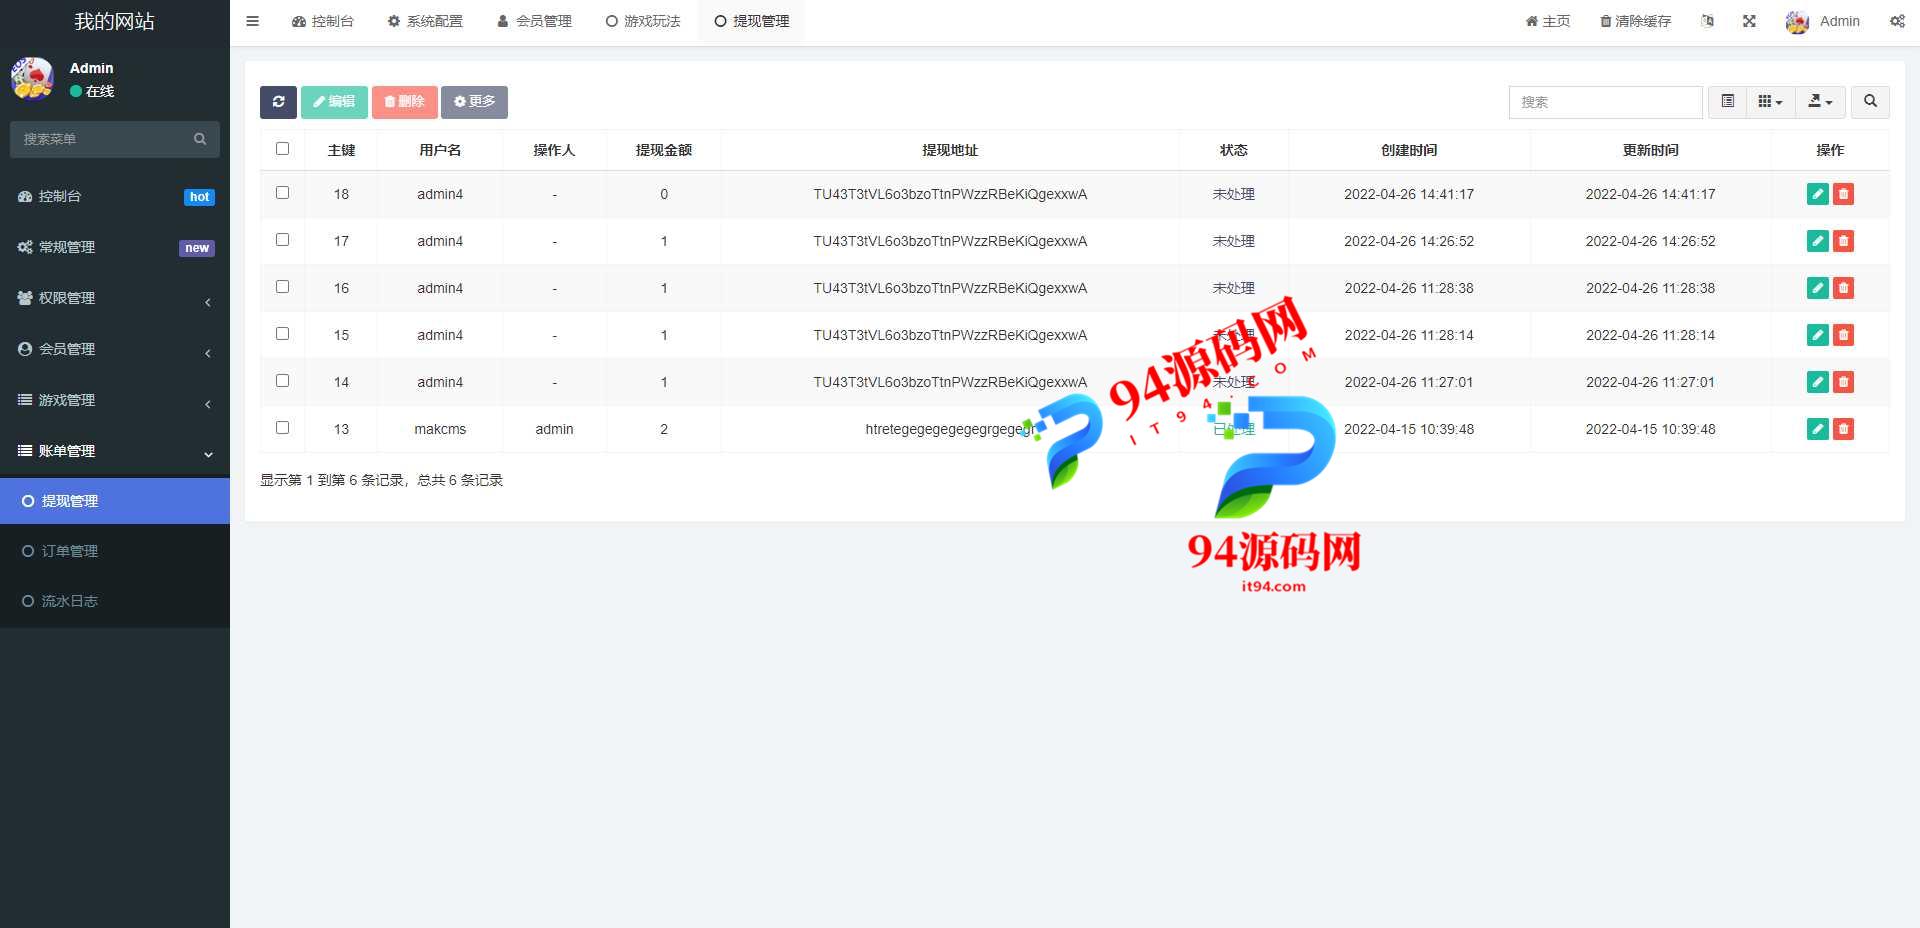
Task: Click the search magnifier button in toolbar
Action: 1870,102
